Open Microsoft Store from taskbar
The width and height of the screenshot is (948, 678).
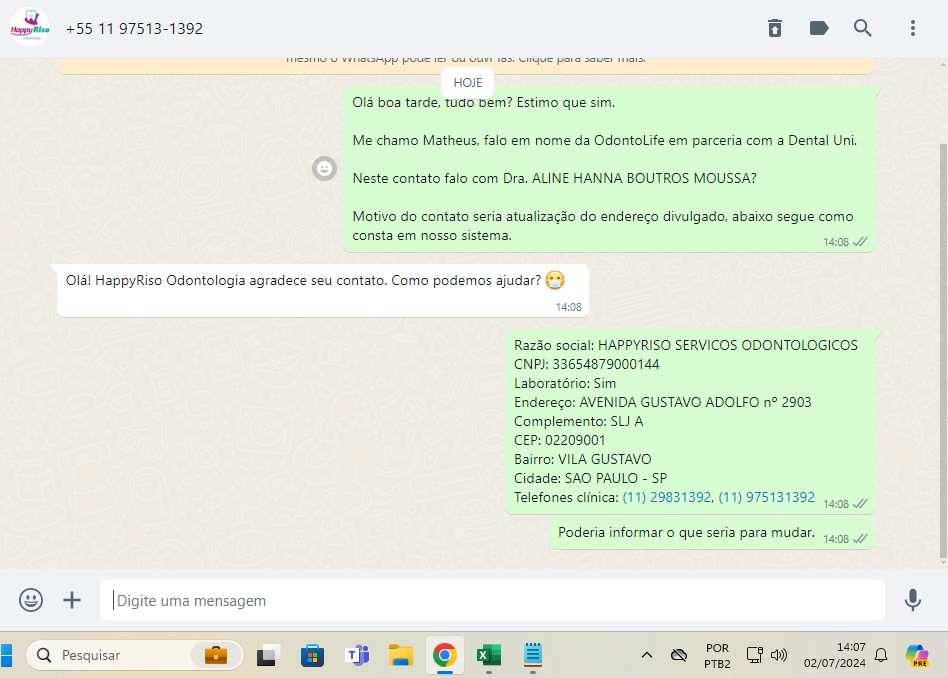click(x=313, y=655)
